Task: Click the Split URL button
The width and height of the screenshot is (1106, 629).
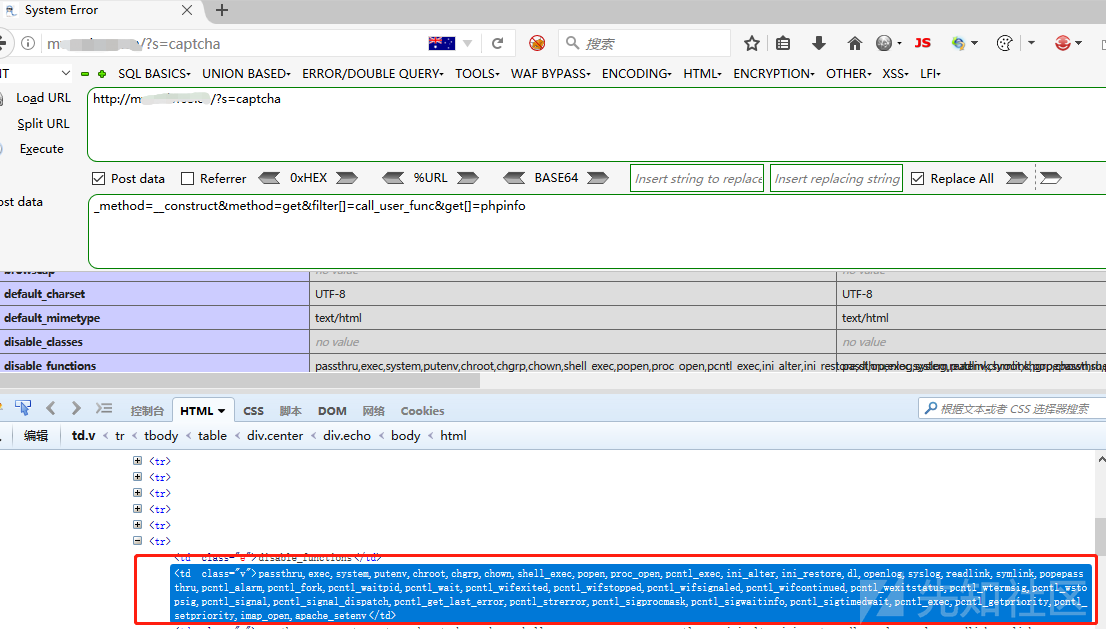Action: pos(43,123)
